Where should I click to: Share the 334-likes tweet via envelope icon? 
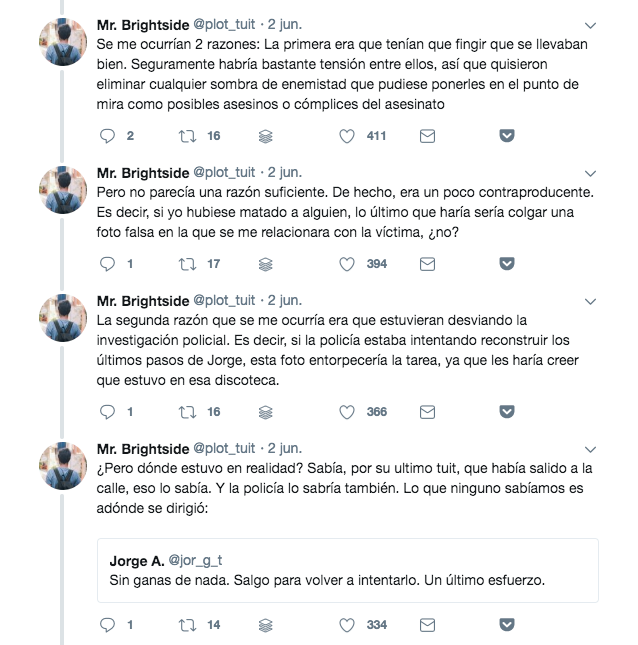(x=427, y=625)
